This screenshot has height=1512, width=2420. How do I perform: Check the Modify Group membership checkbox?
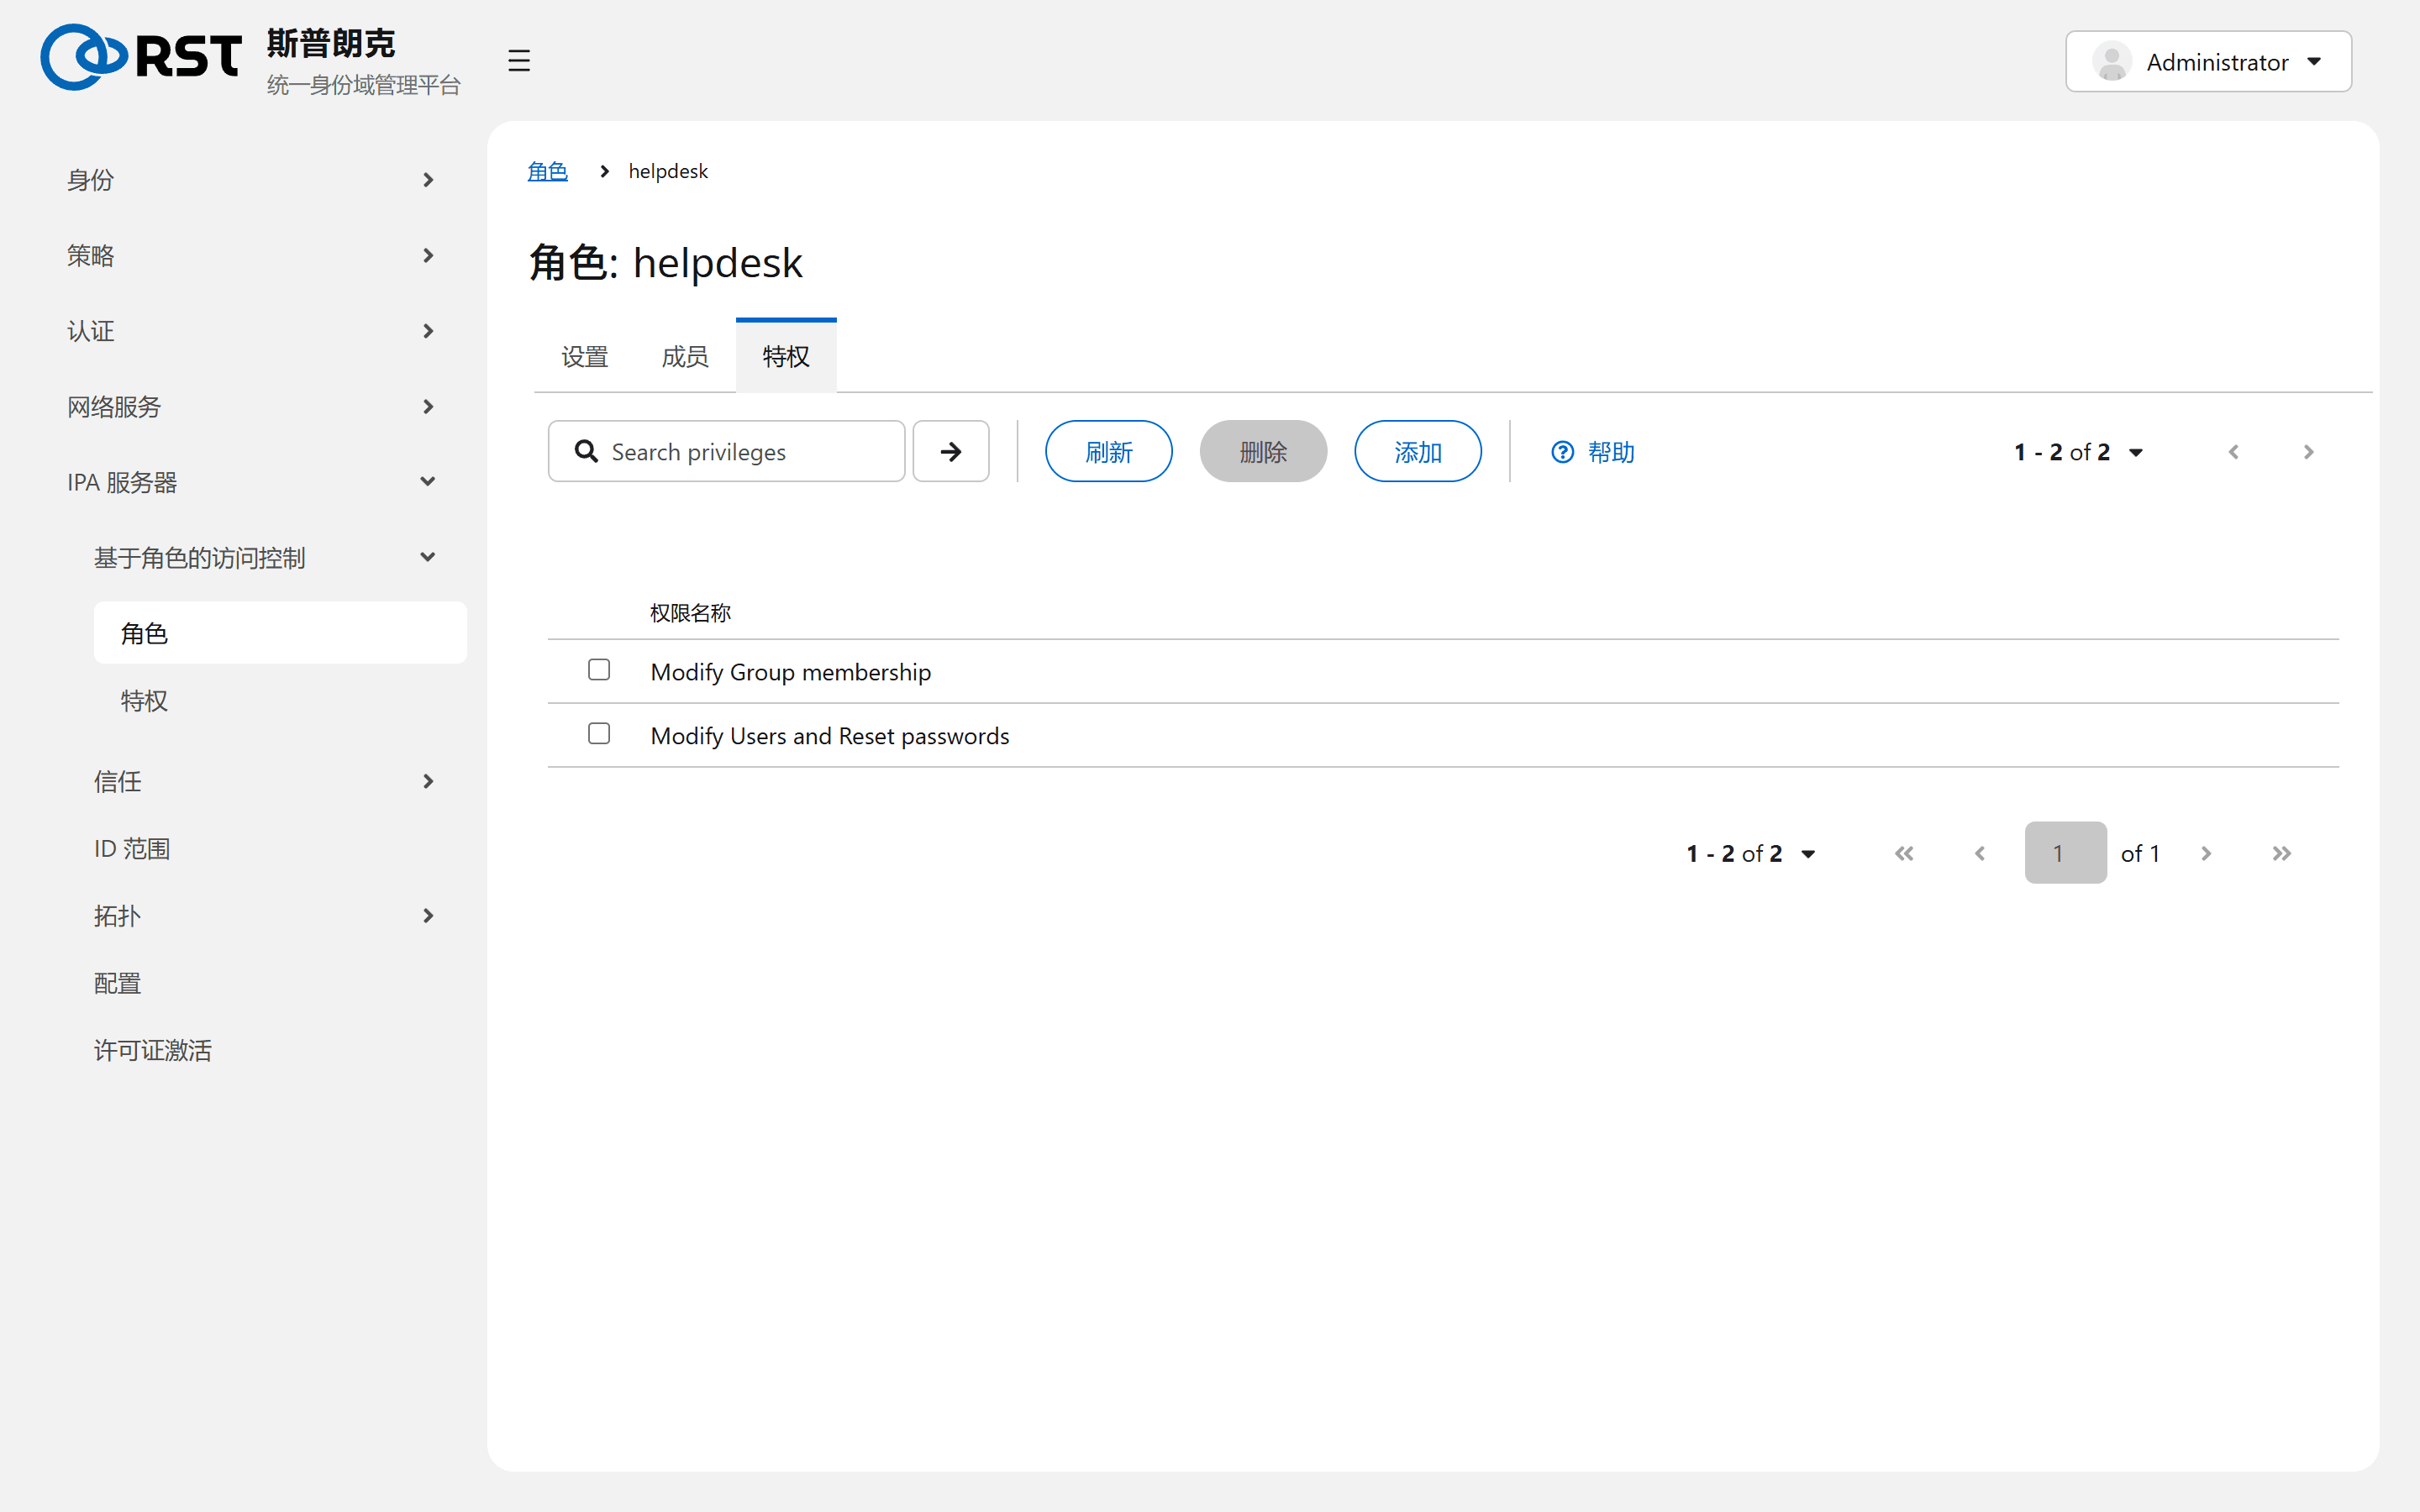pos(599,670)
